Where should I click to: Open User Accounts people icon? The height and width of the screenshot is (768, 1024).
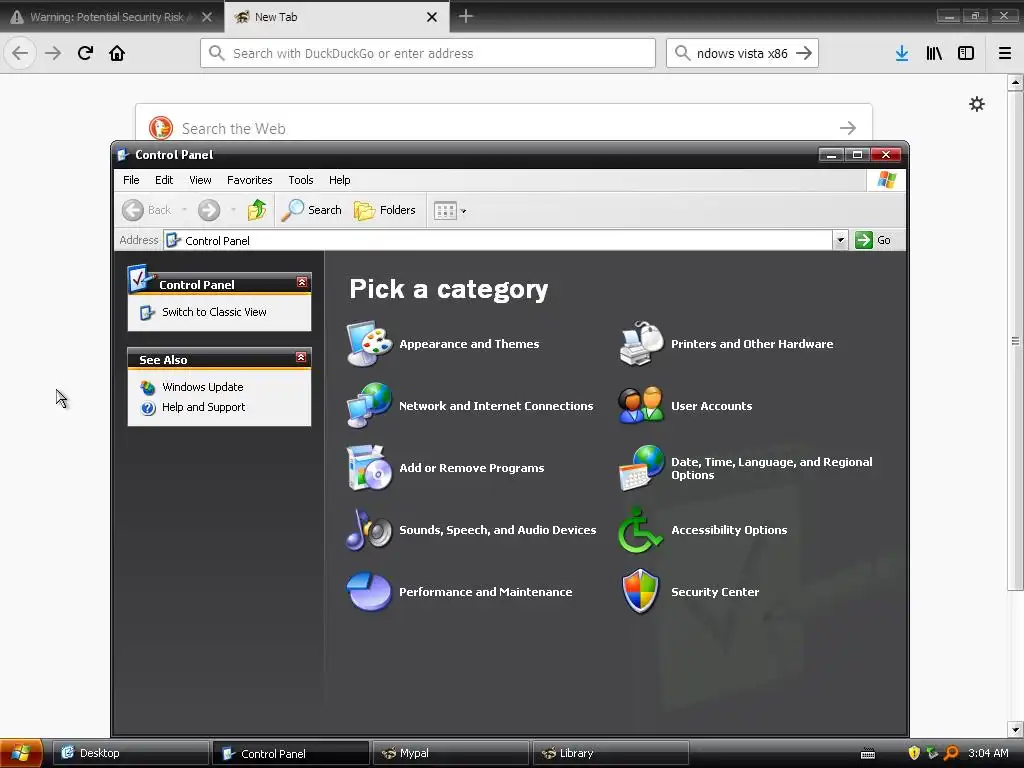coord(641,406)
